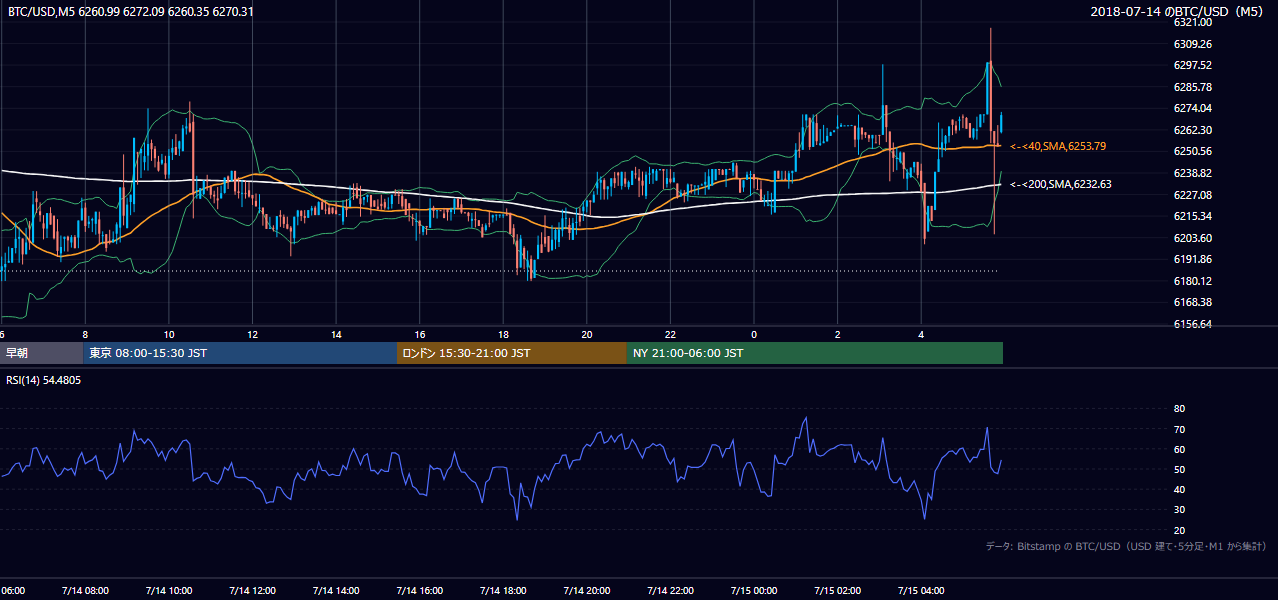
Task: Click the 6250.56 price axis label
Action: [x=1192, y=151]
